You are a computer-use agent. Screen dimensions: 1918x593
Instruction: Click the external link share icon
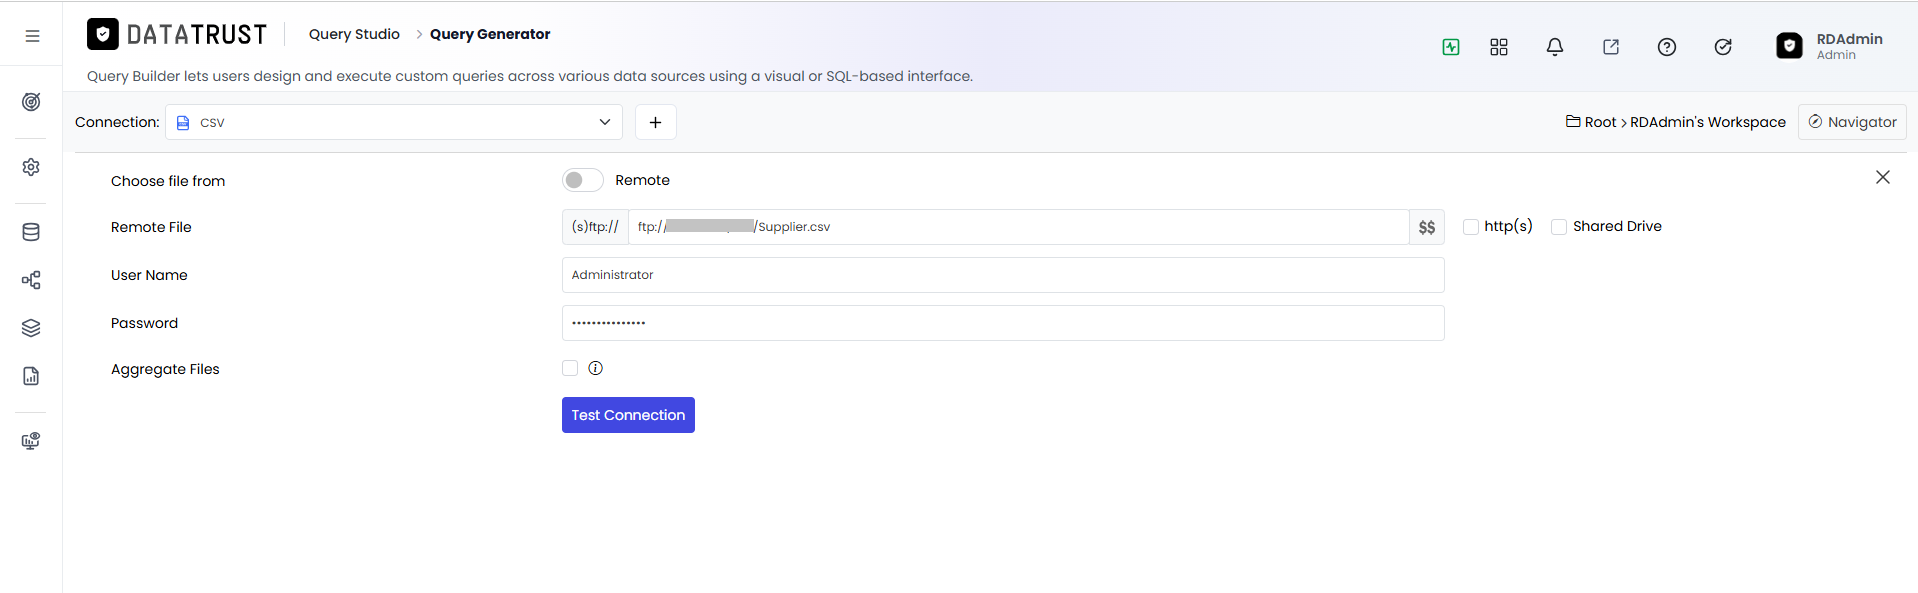tap(1611, 47)
